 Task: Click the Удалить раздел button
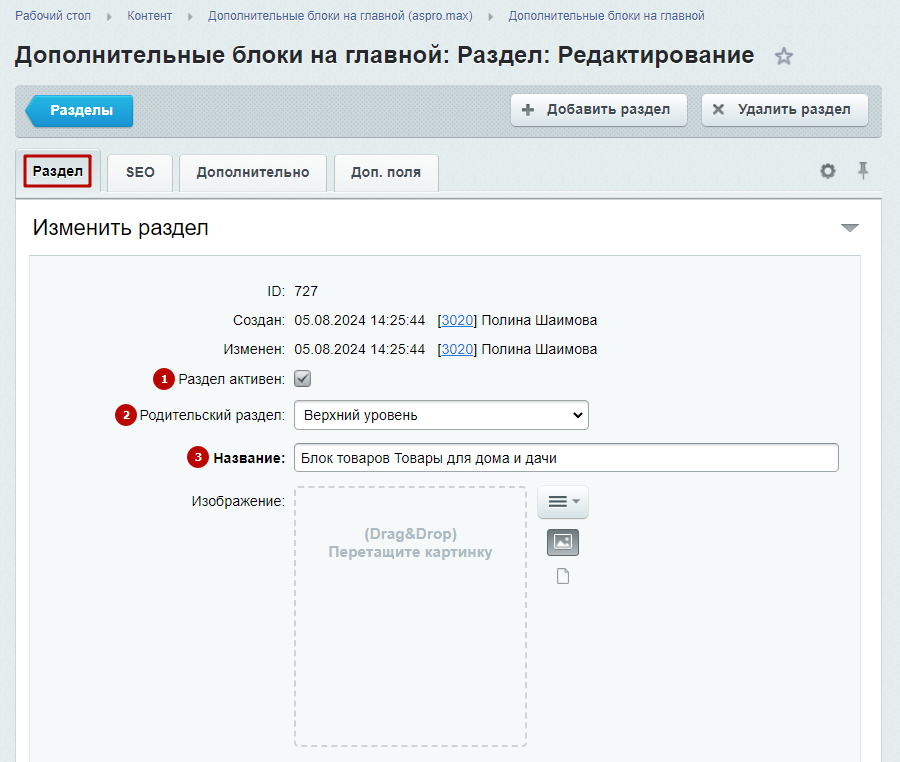pos(784,110)
